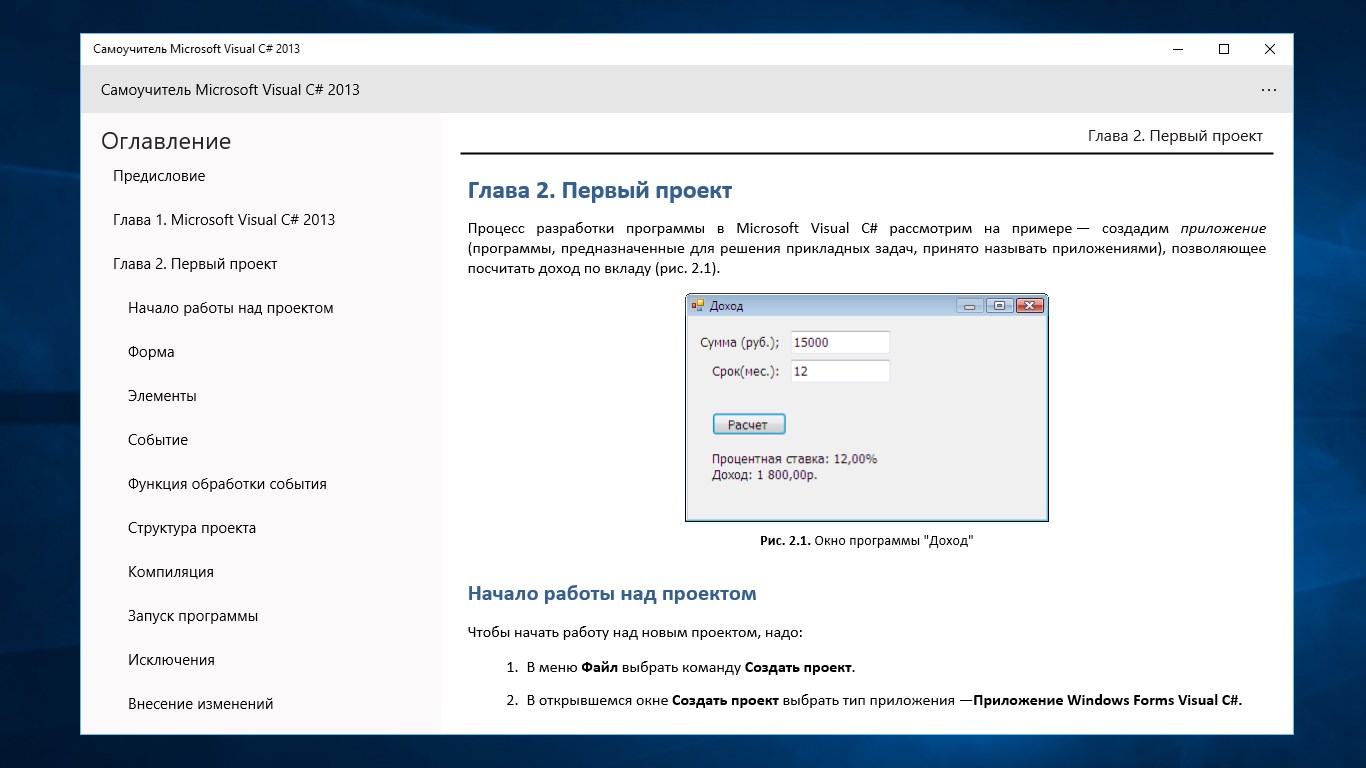Minimize the Самоучитель window
The image size is (1366, 768).
coord(1177,49)
